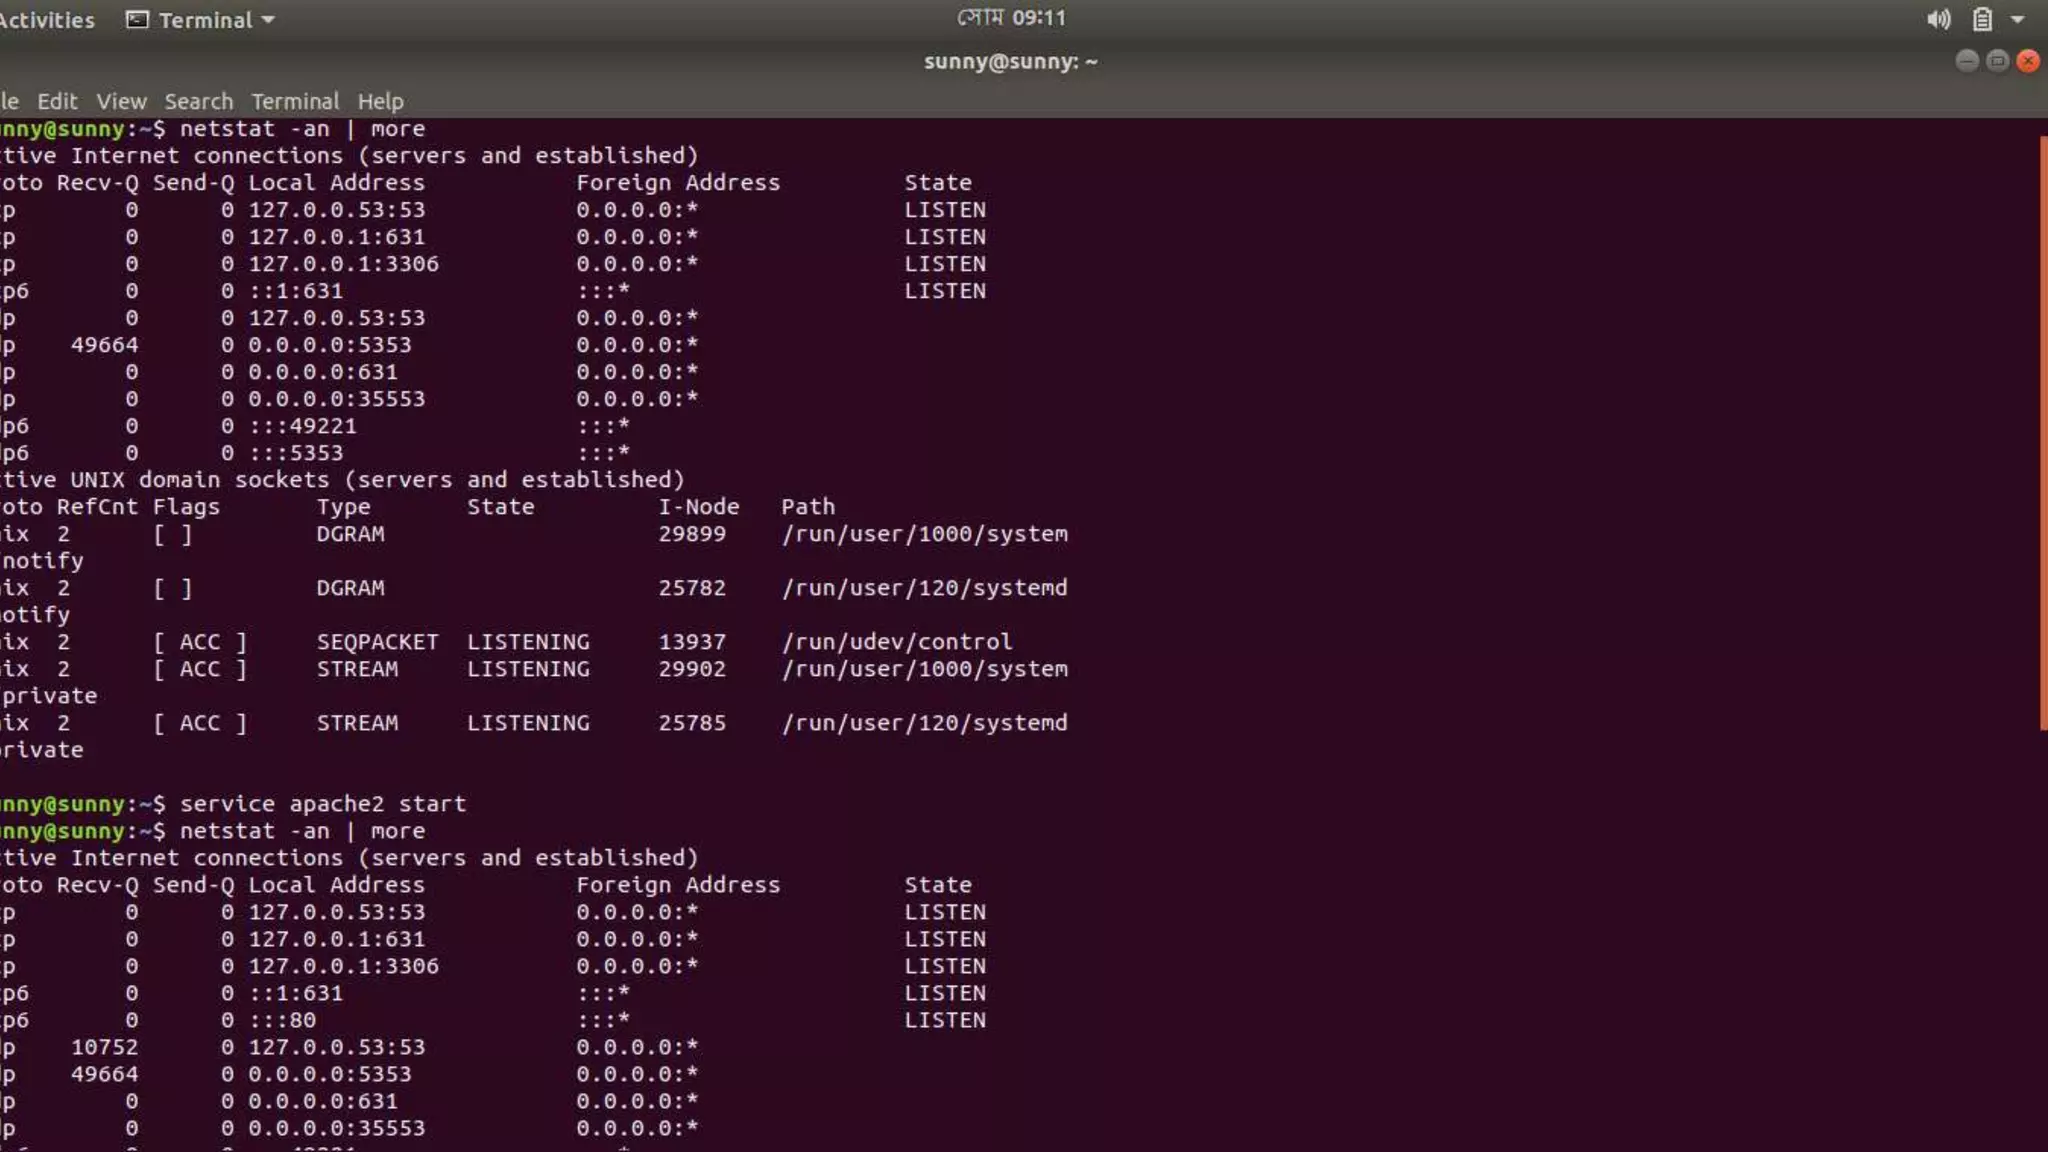This screenshot has height=1152, width=2048.
Task: Expand the Terminal app menu arrow
Action: click(268, 20)
